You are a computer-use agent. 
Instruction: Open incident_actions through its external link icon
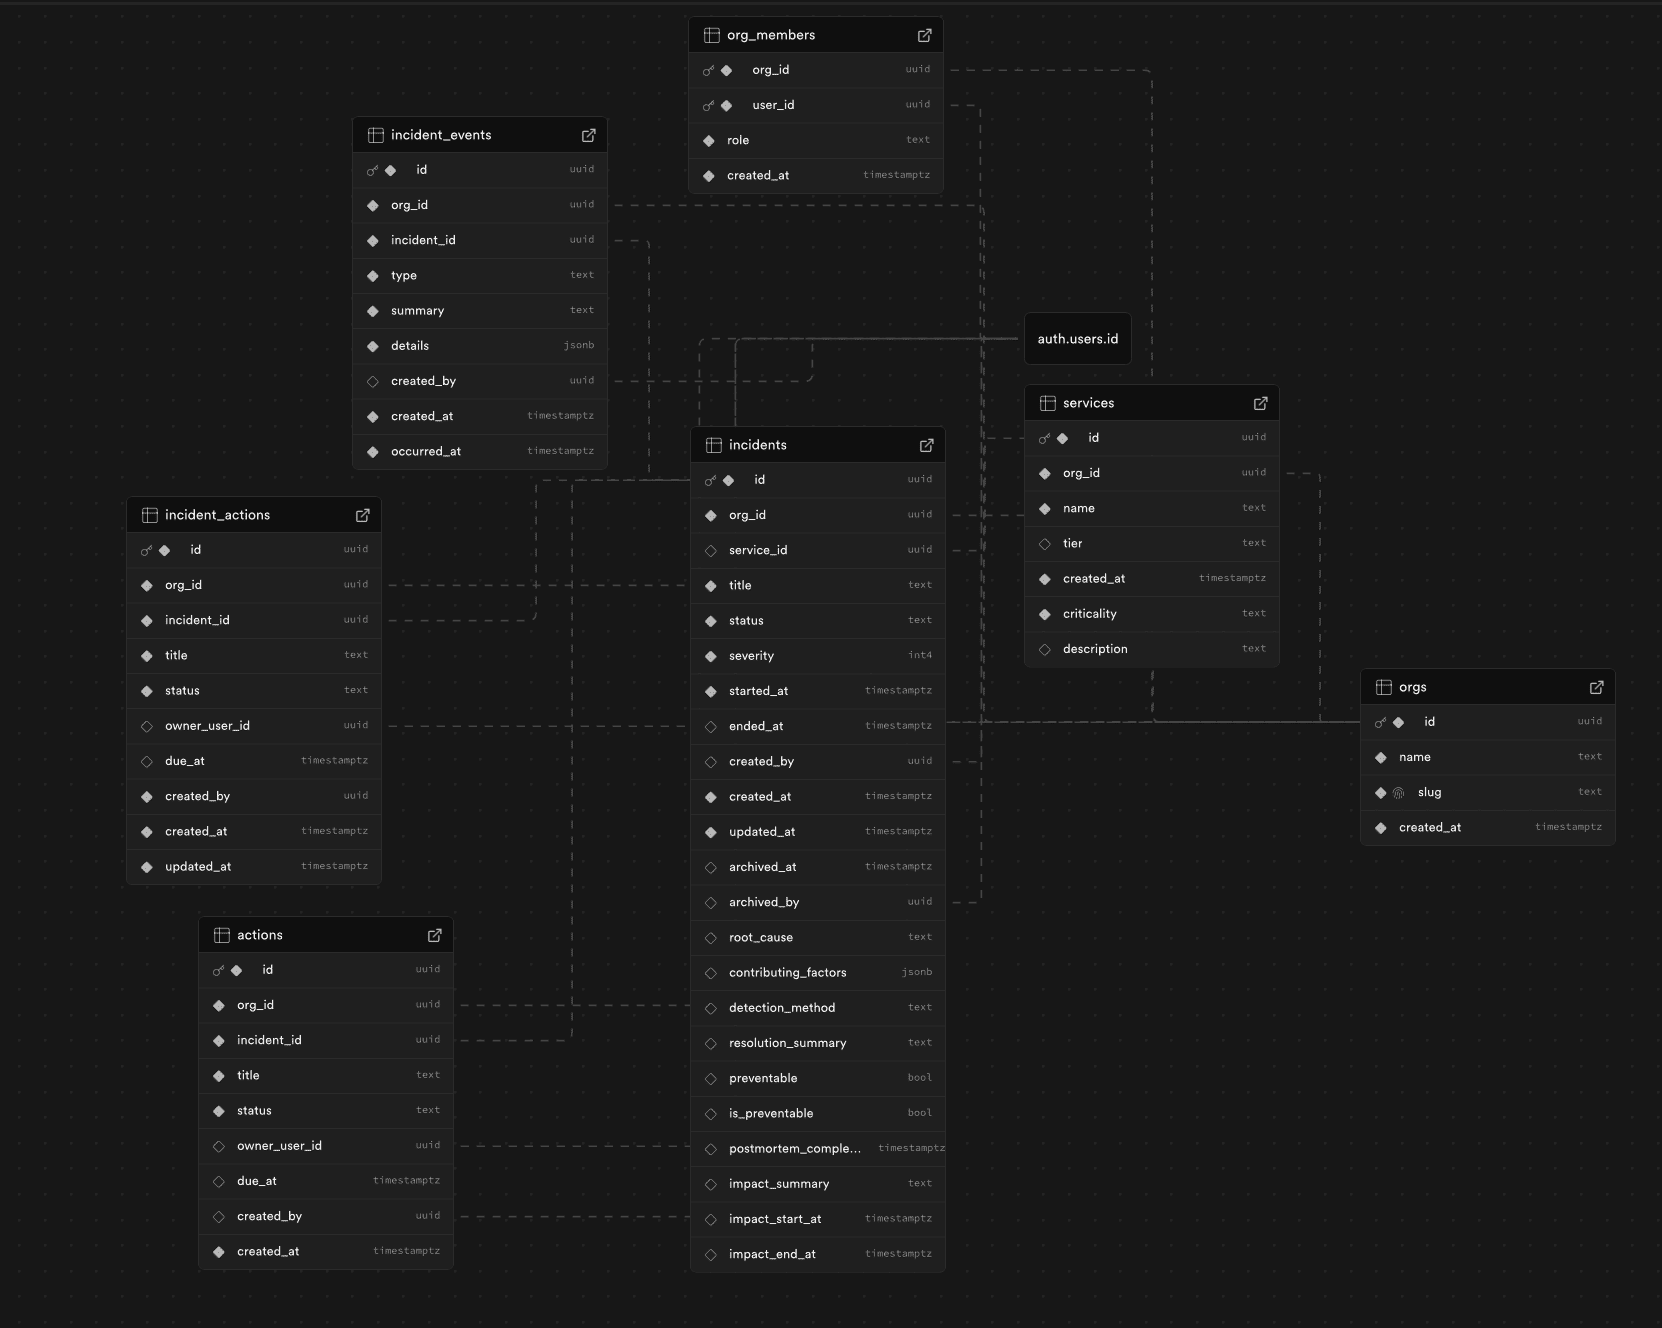[362, 515]
